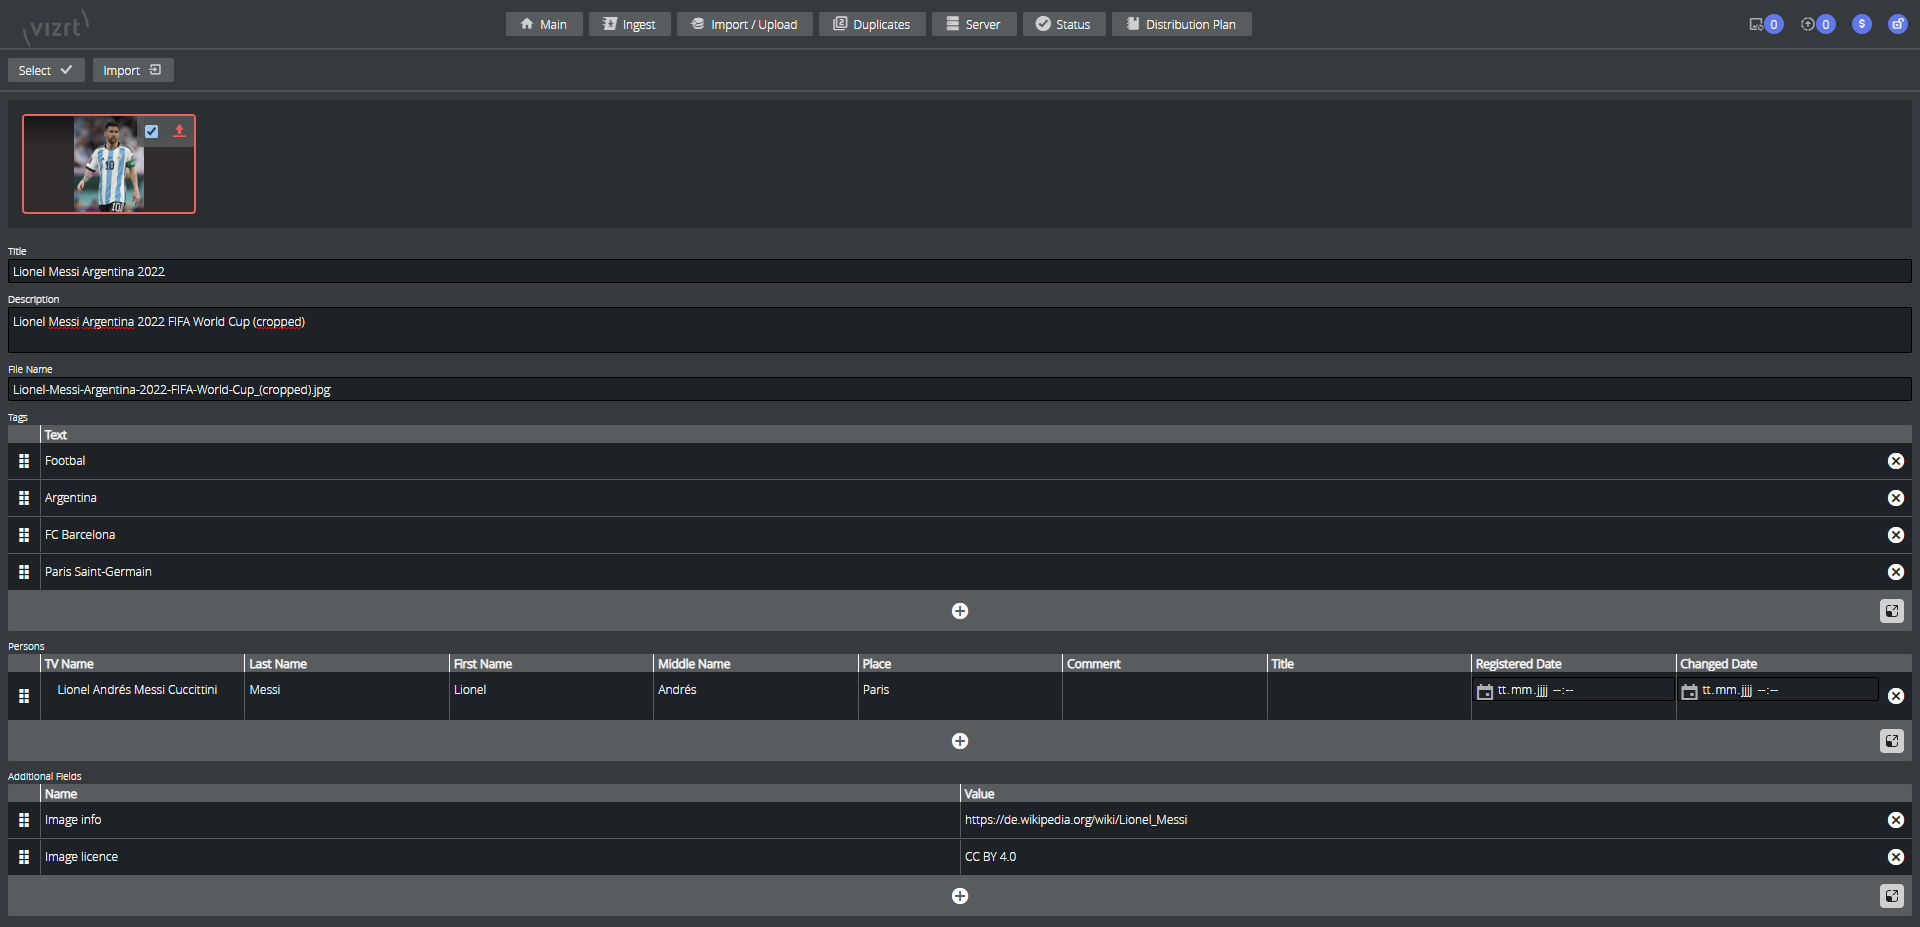The image size is (1920, 927).
Task: Add a new additional field row
Action: point(960,896)
